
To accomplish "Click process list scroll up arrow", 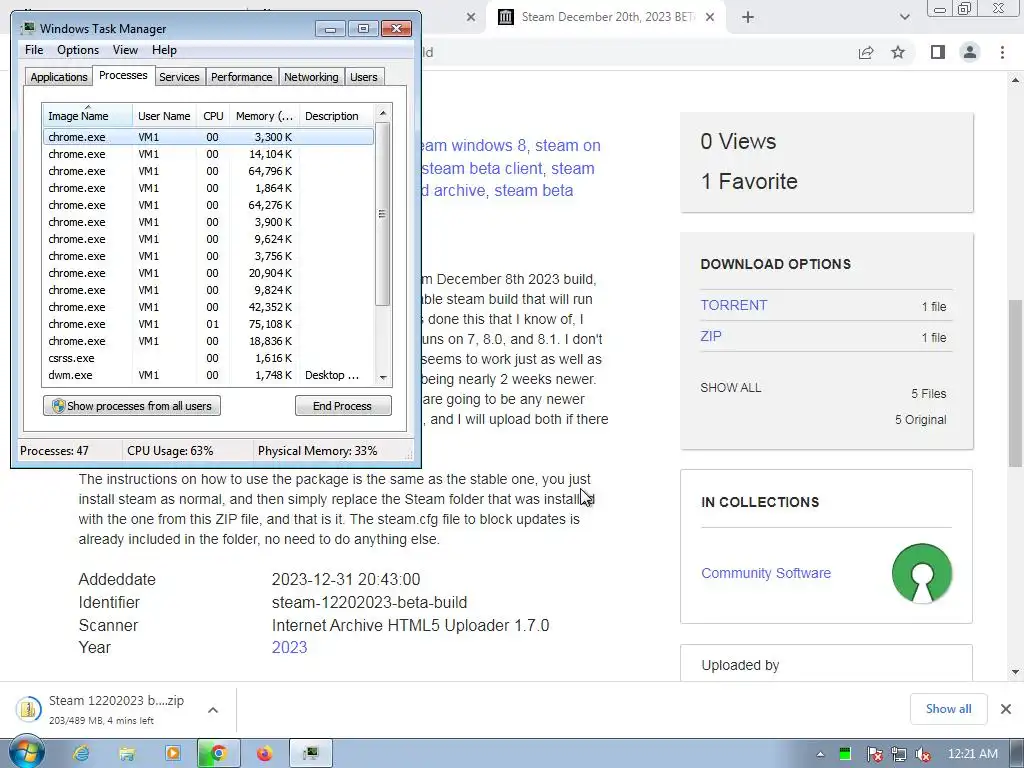I will click(x=383, y=113).
